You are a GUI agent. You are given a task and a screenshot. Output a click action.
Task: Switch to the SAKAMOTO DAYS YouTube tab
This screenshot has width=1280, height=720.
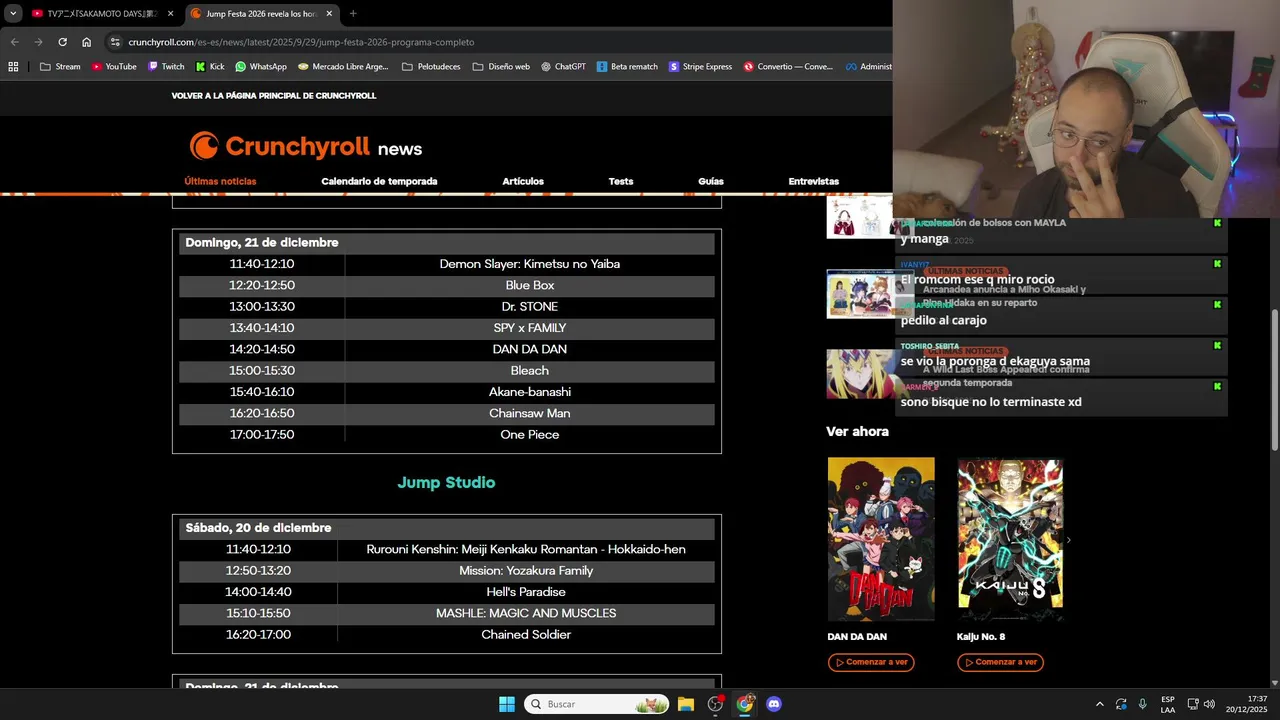[102, 14]
